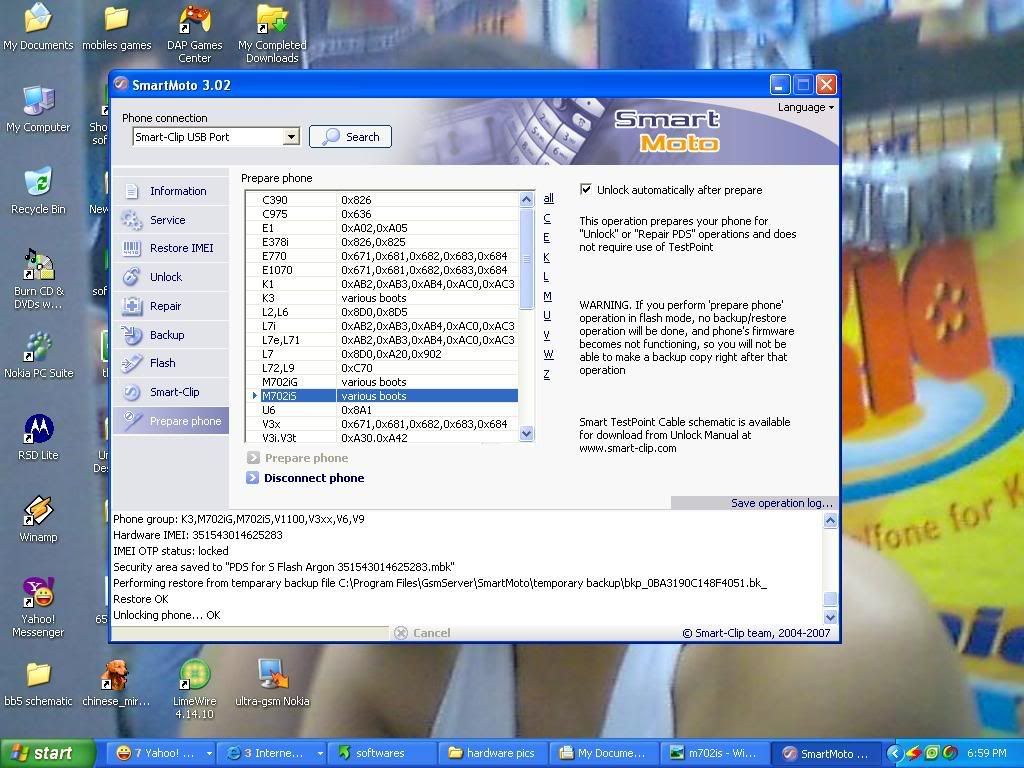Select the Prepare phone sidebar icon
This screenshot has width=1024, height=768.
[132, 421]
